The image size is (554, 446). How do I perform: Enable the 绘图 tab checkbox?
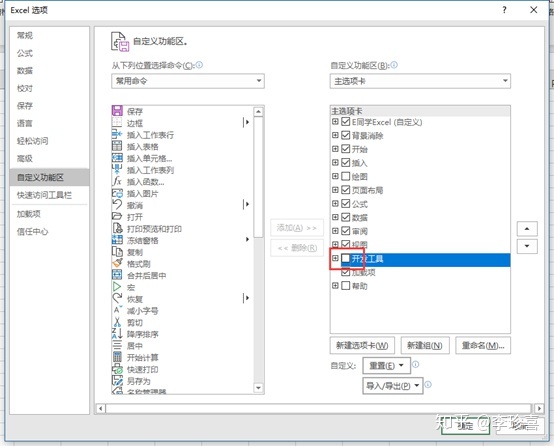pos(346,176)
